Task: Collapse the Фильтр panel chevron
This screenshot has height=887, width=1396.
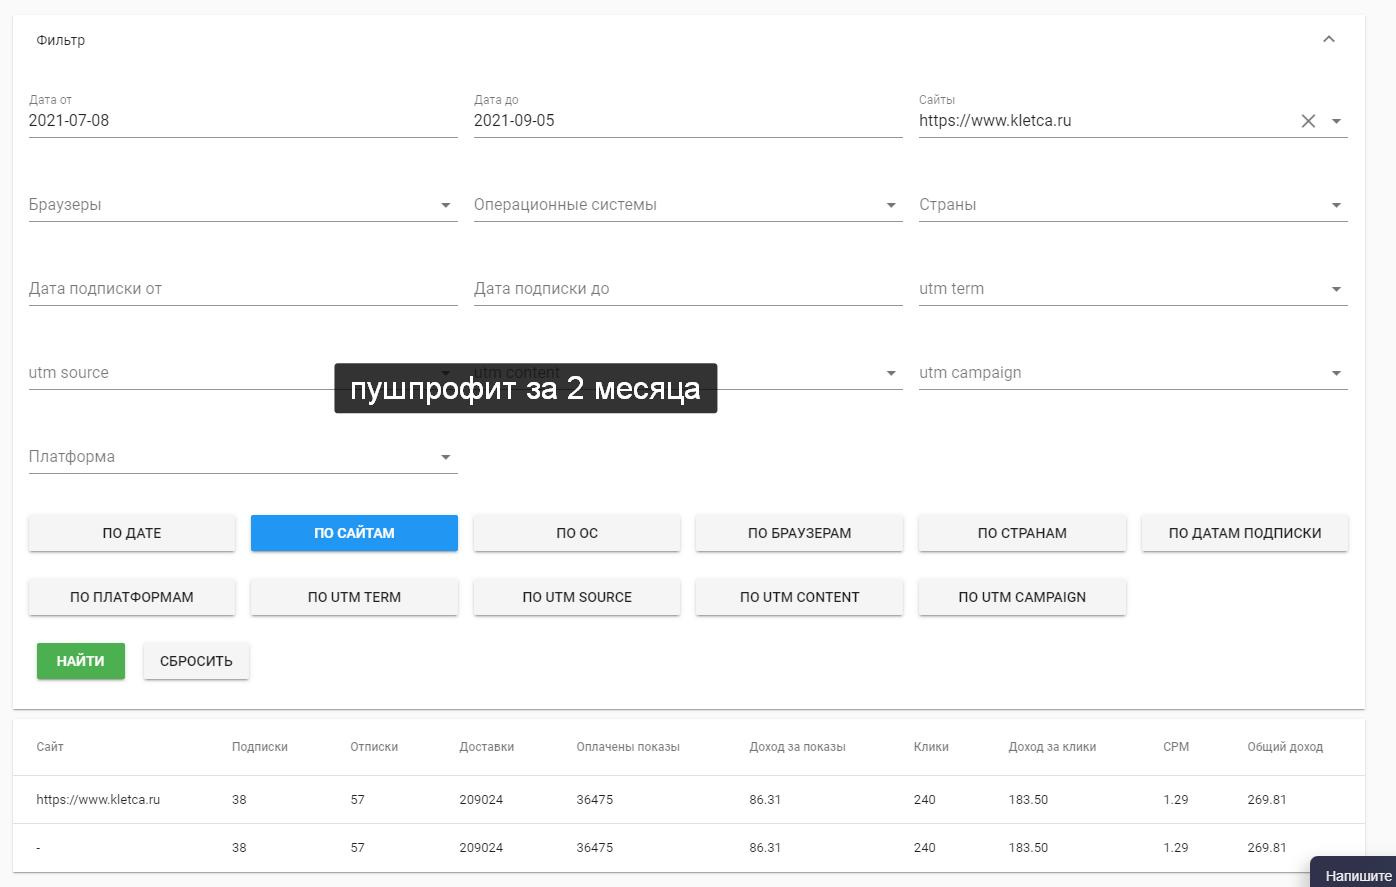Action: pos(1328,39)
